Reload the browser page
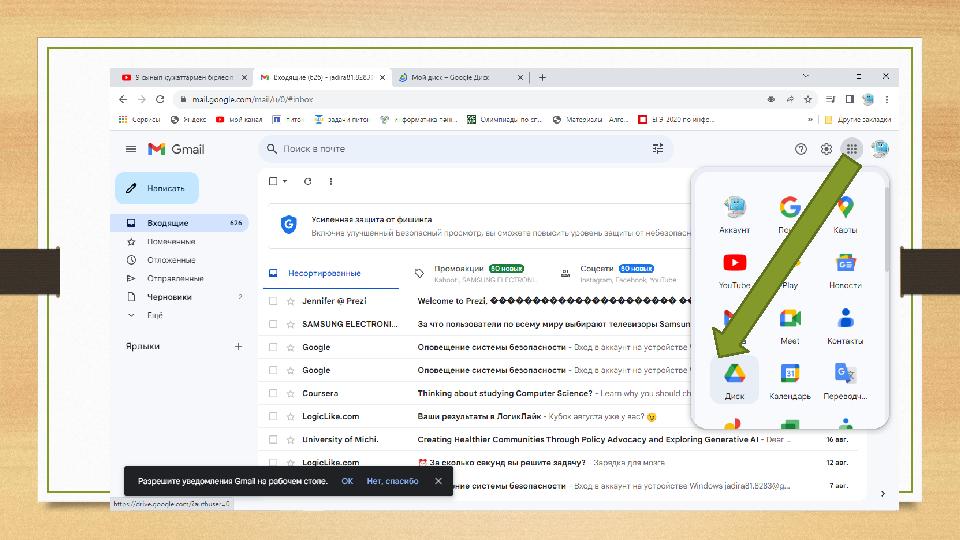 point(160,99)
